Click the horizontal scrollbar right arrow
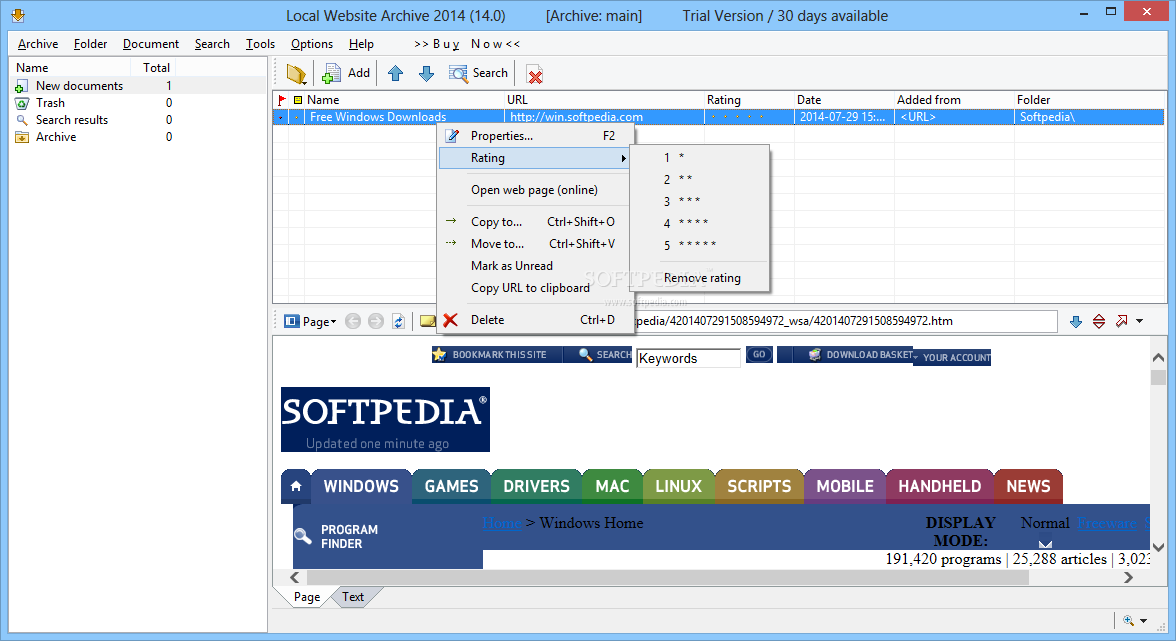 tap(1128, 577)
